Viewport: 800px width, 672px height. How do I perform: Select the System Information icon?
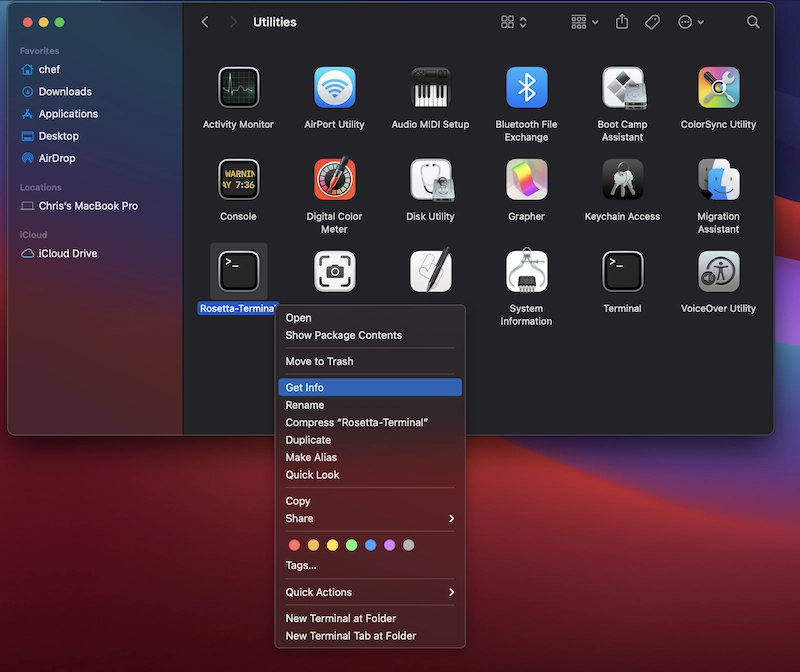coord(526,271)
